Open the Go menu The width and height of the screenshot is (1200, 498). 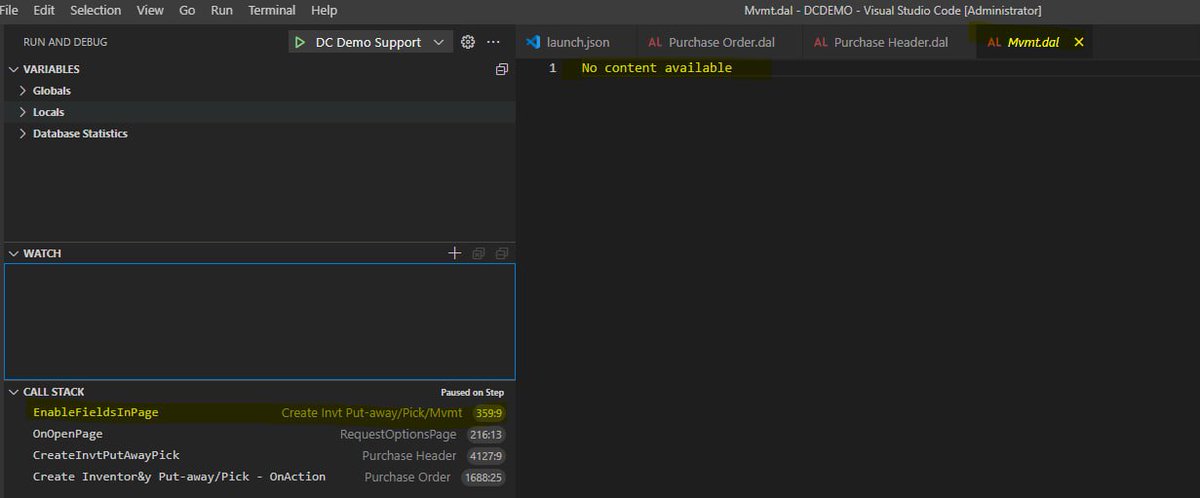[187, 10]
